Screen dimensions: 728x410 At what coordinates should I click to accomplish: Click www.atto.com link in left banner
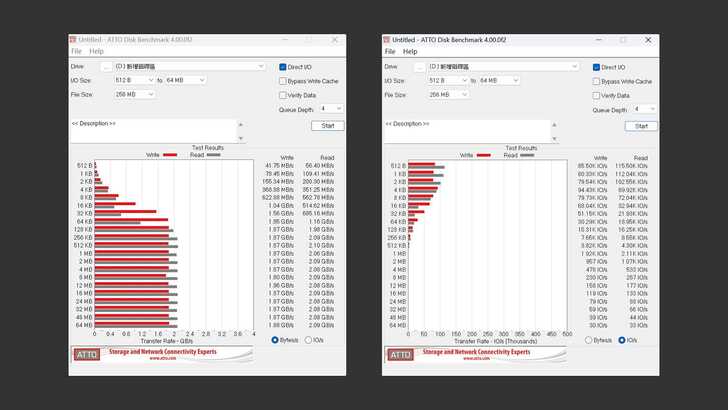coord(162,358)
